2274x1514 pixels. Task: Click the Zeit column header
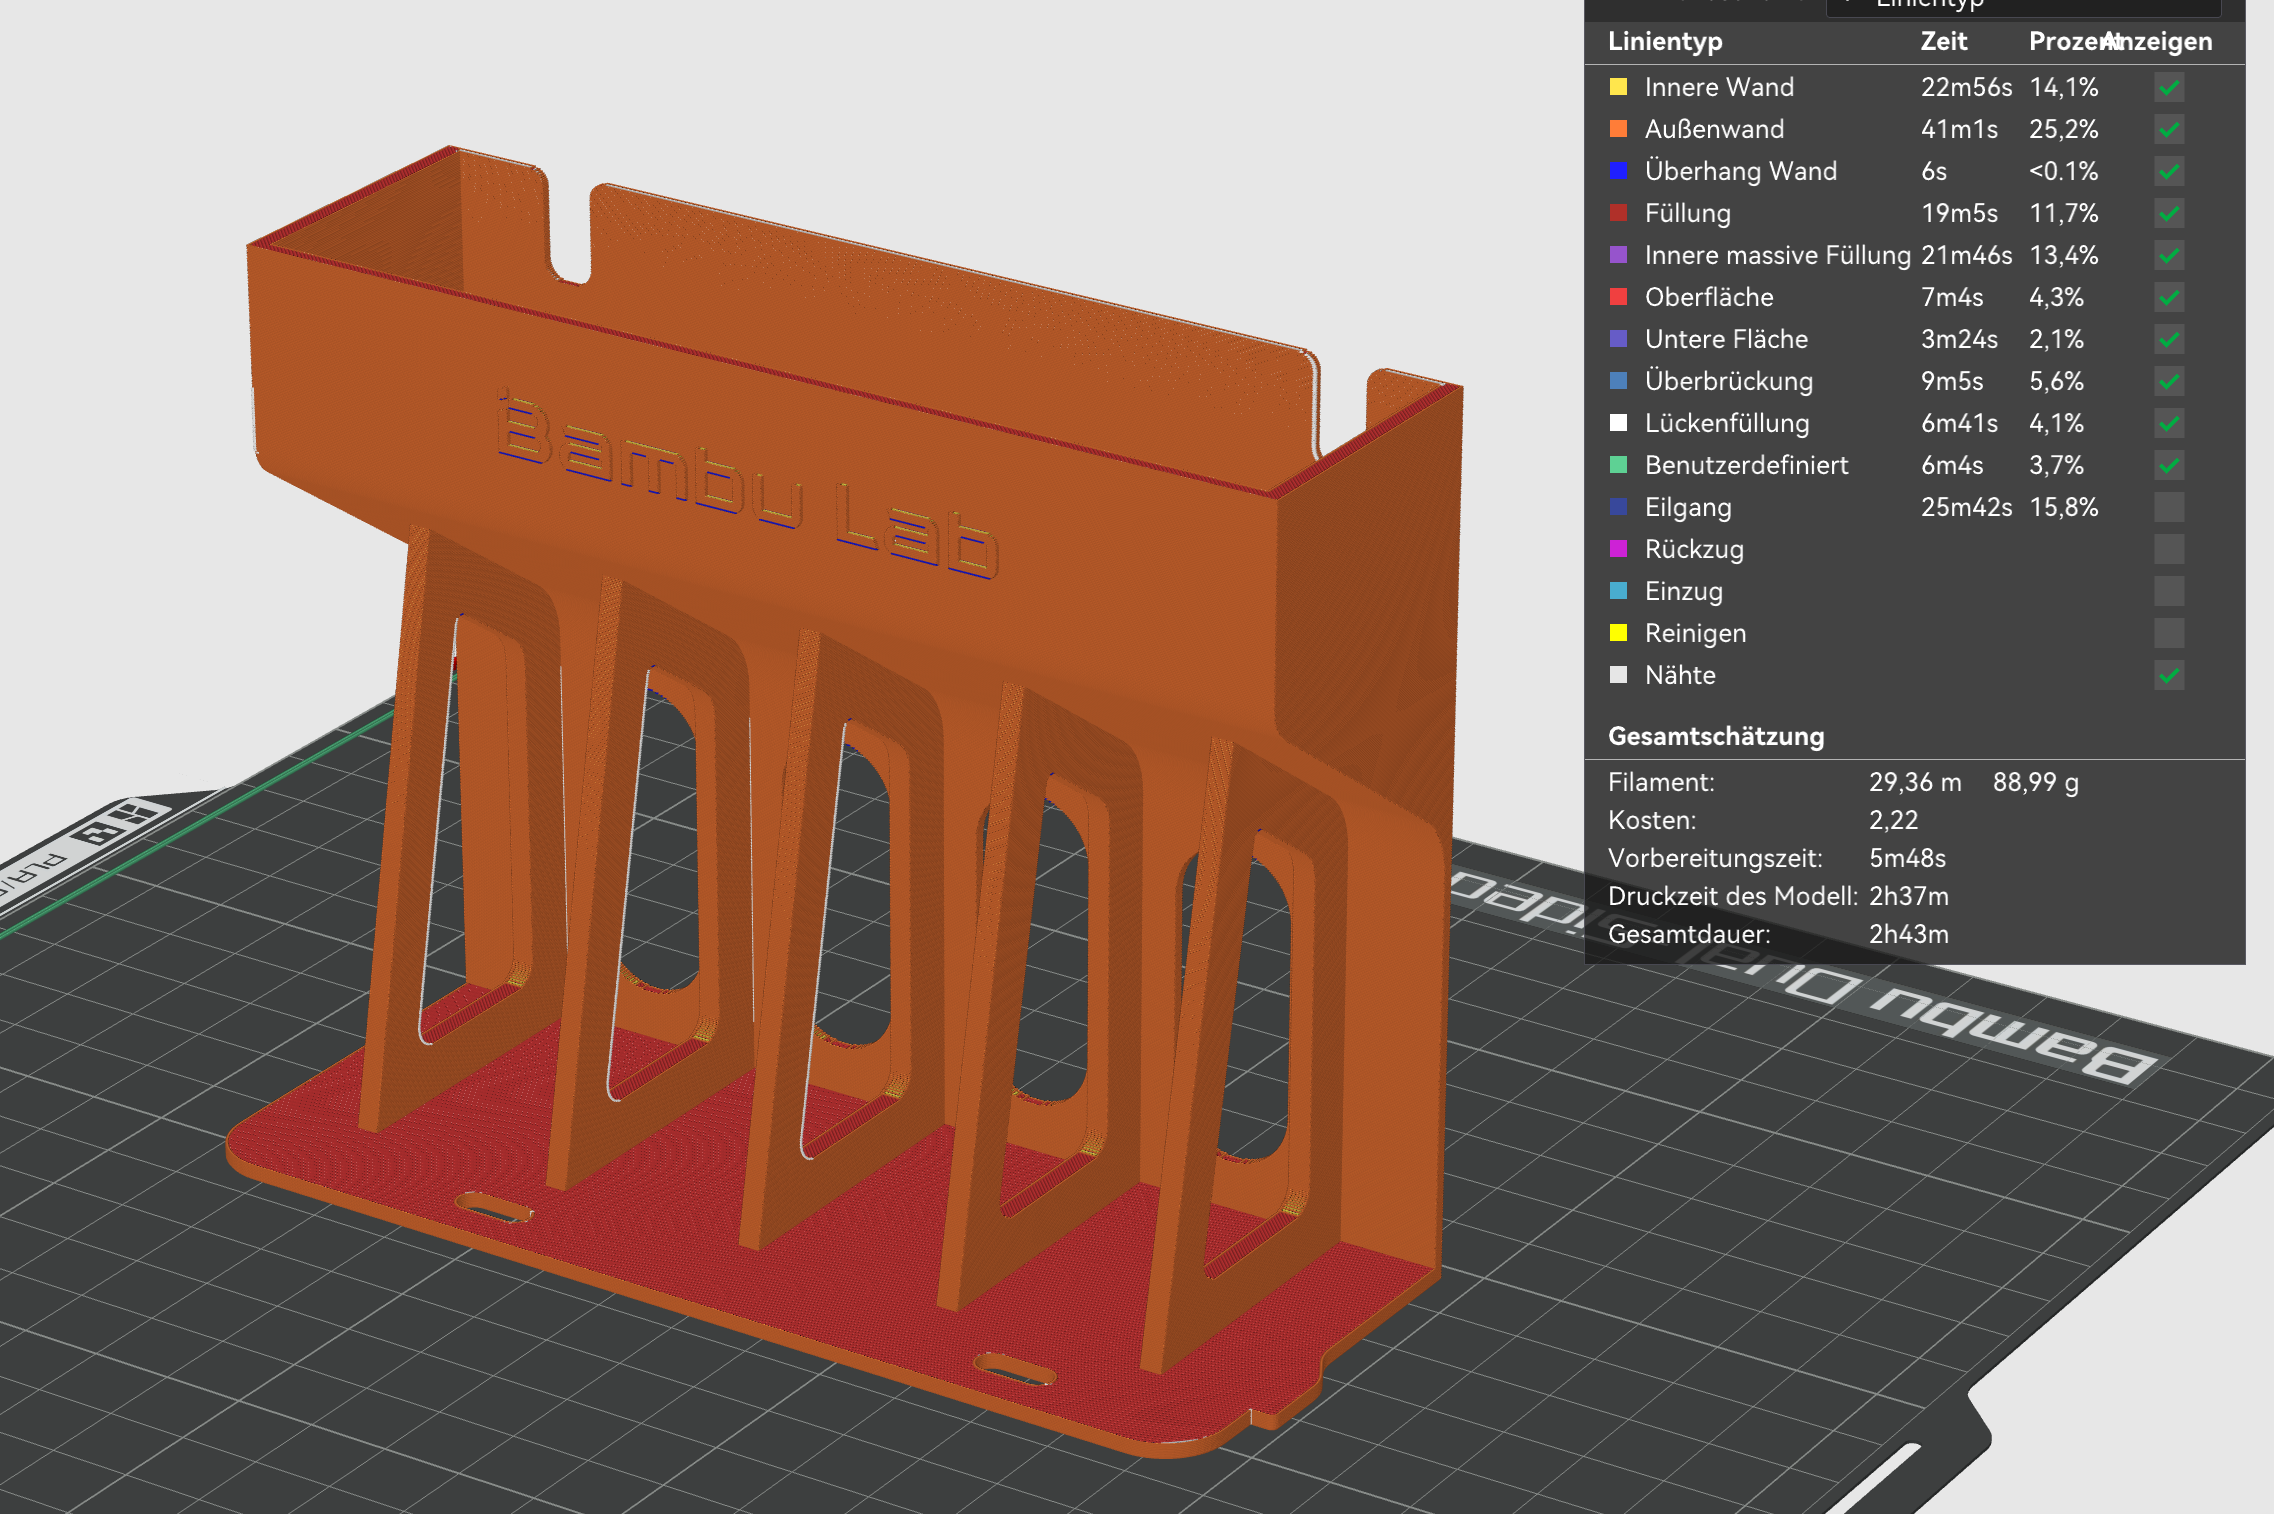click(x=1943, y=42)
